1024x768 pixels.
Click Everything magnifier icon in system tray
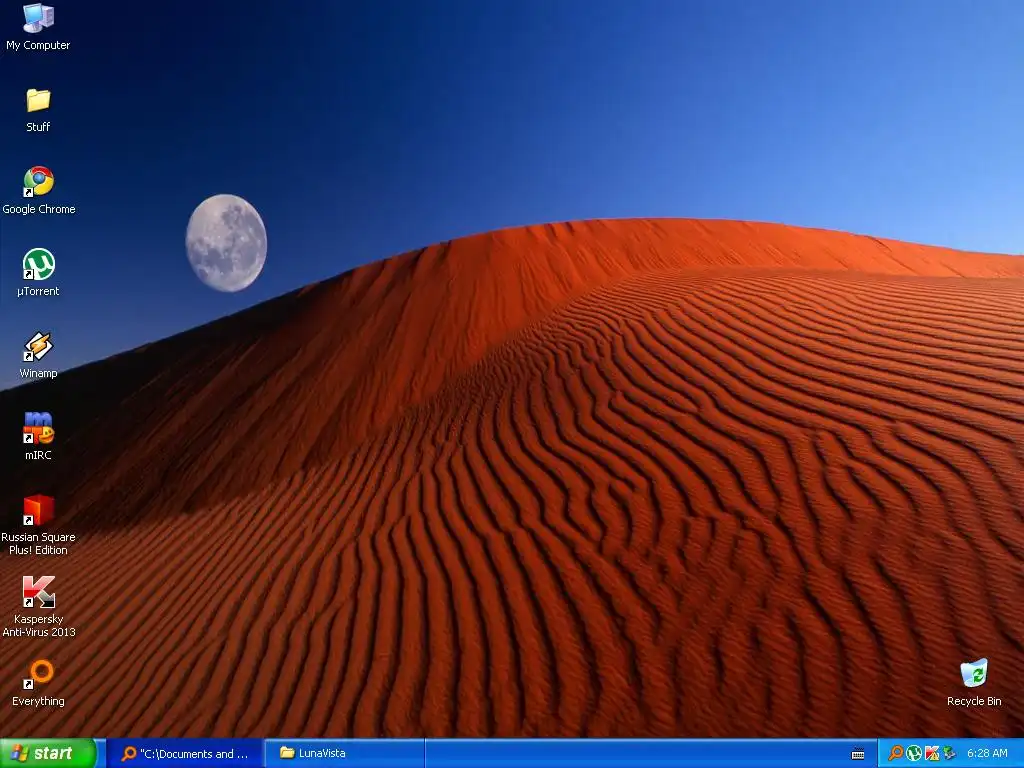[896, 753]
